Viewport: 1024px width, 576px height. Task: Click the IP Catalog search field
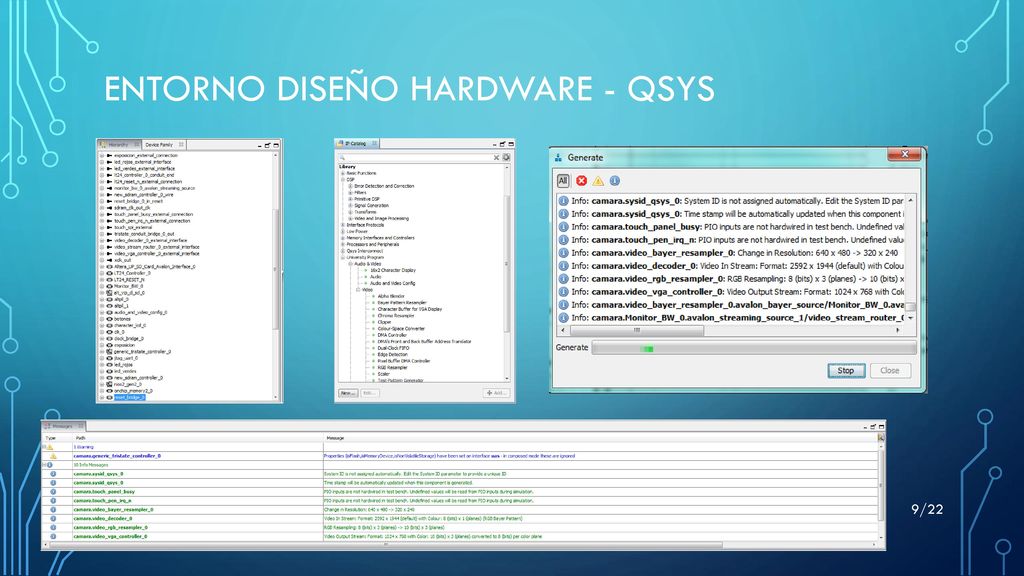coord(418,157)
